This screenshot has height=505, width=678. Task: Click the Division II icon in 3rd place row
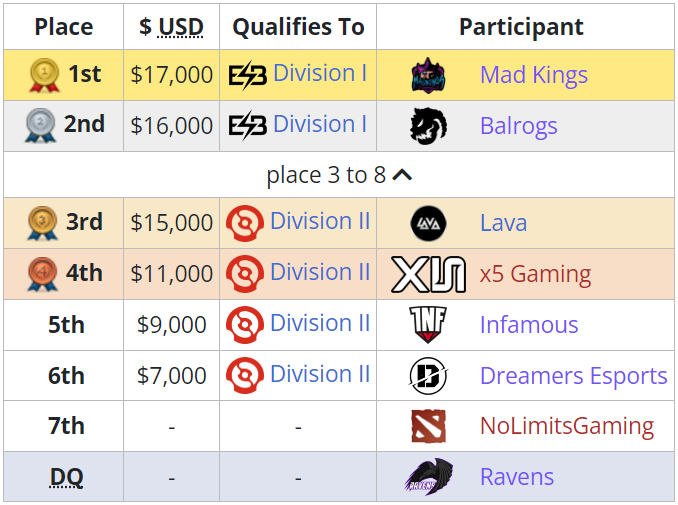245,222
